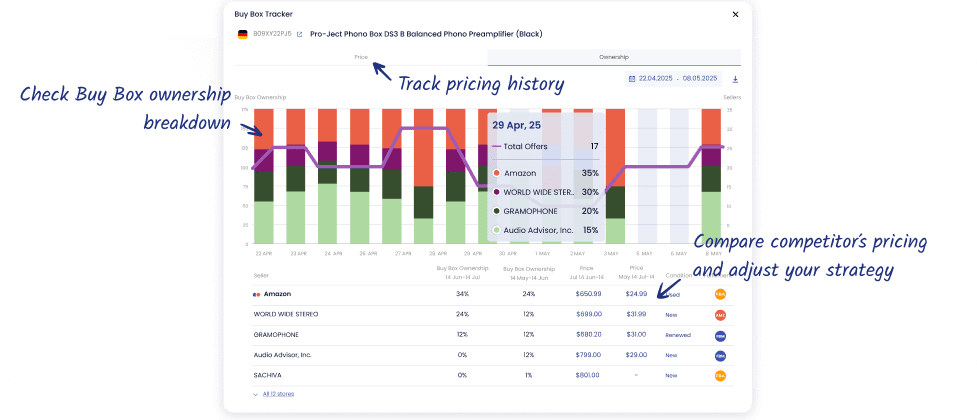Click the orange Amazon legend dot in the tooltip
This screenshot has height=420, width=977.
point(497,173)
